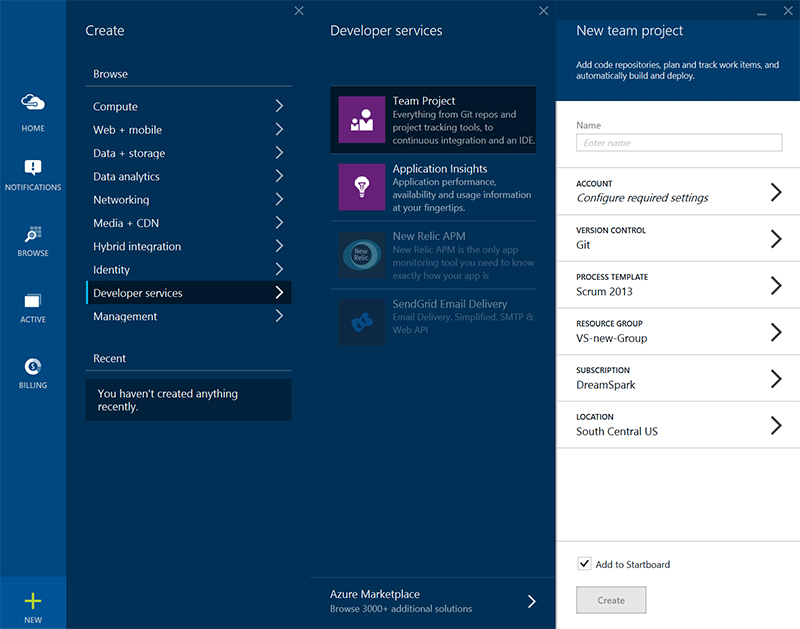
Task: Click the Browse section heading
Action: (x=110, y=74)
